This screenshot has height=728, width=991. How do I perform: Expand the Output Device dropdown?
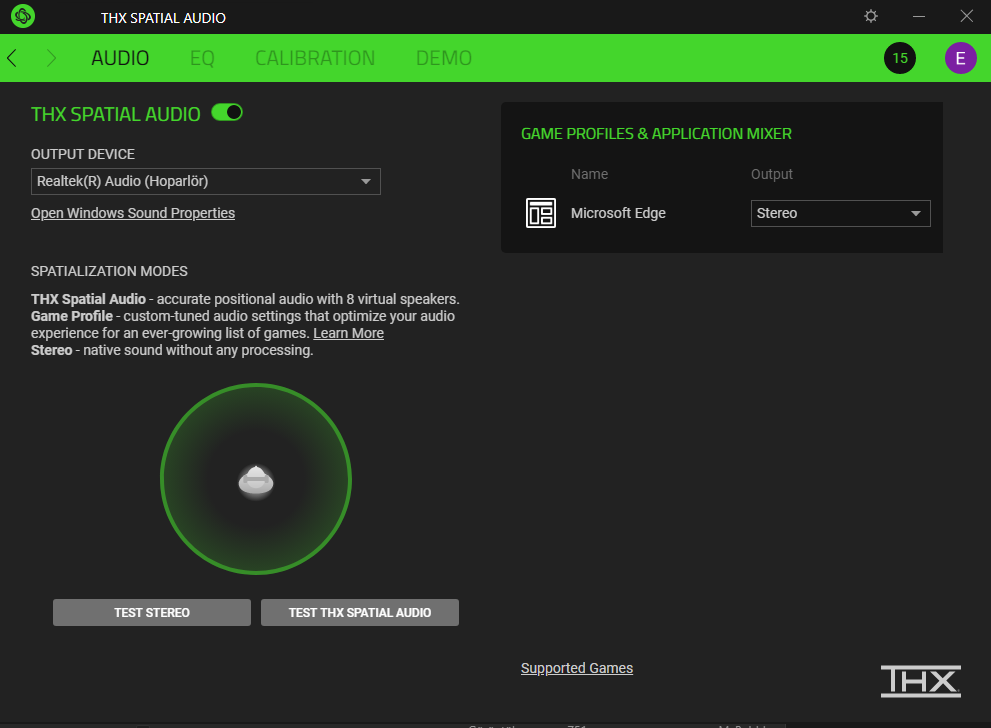[x=205, y=181]
